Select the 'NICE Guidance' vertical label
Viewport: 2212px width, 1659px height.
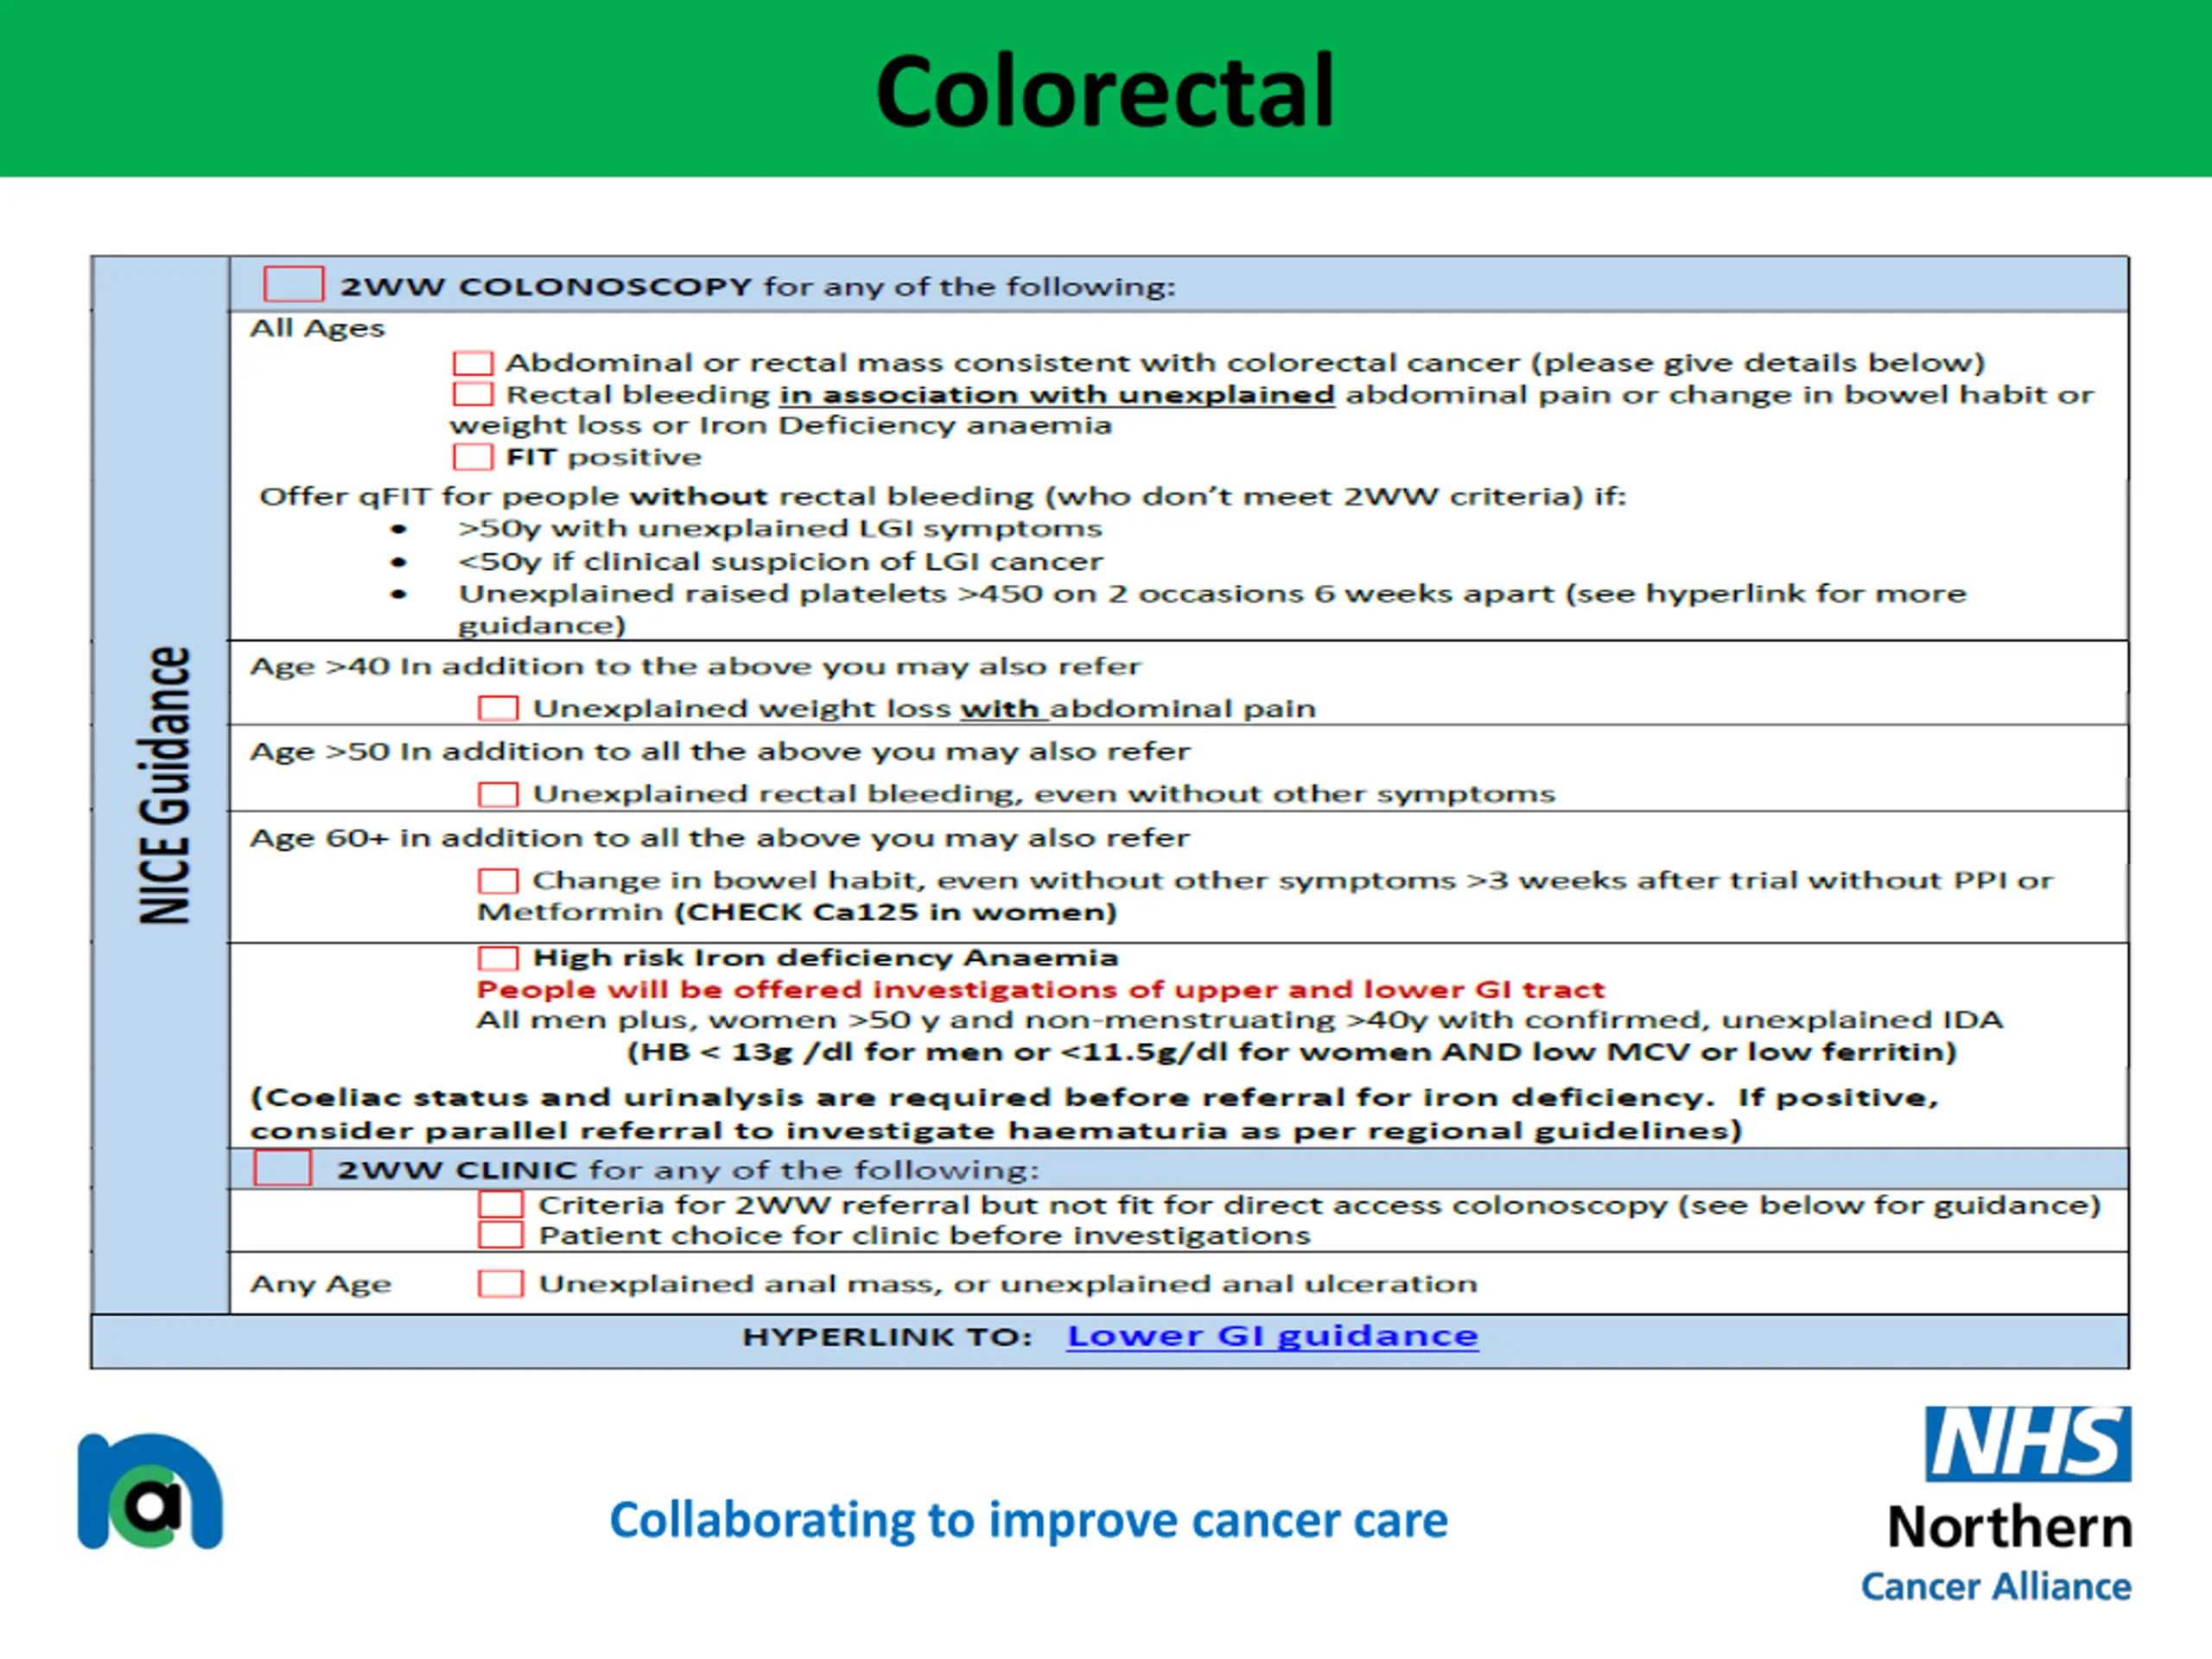pyautogui.click(x=163, y=784)
